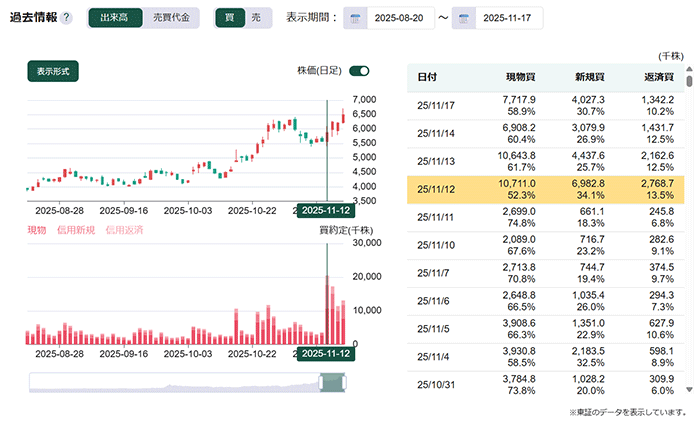Click the table scrollbar down arrow
The height and width of the screenshot is (426, 700).
coord(689,390)
